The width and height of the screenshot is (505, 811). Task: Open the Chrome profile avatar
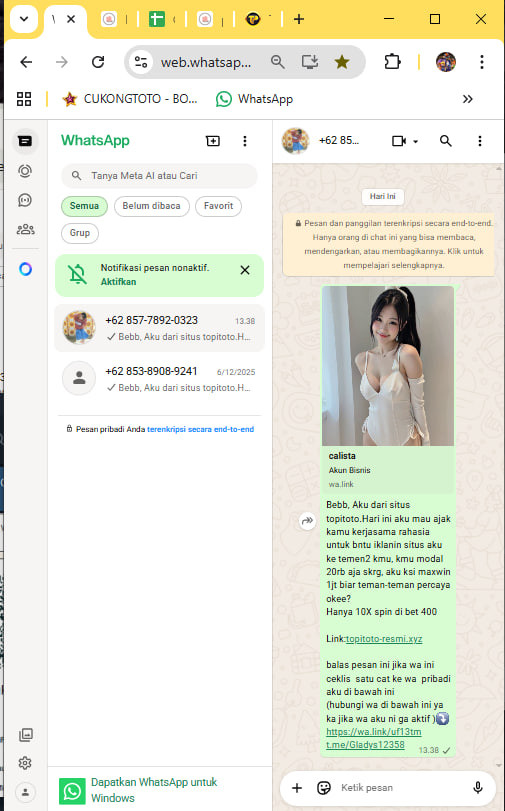click(x=445, y=62)
